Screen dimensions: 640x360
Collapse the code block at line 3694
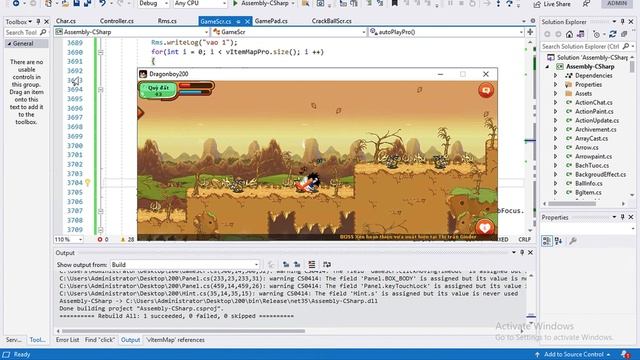point(100,89)
